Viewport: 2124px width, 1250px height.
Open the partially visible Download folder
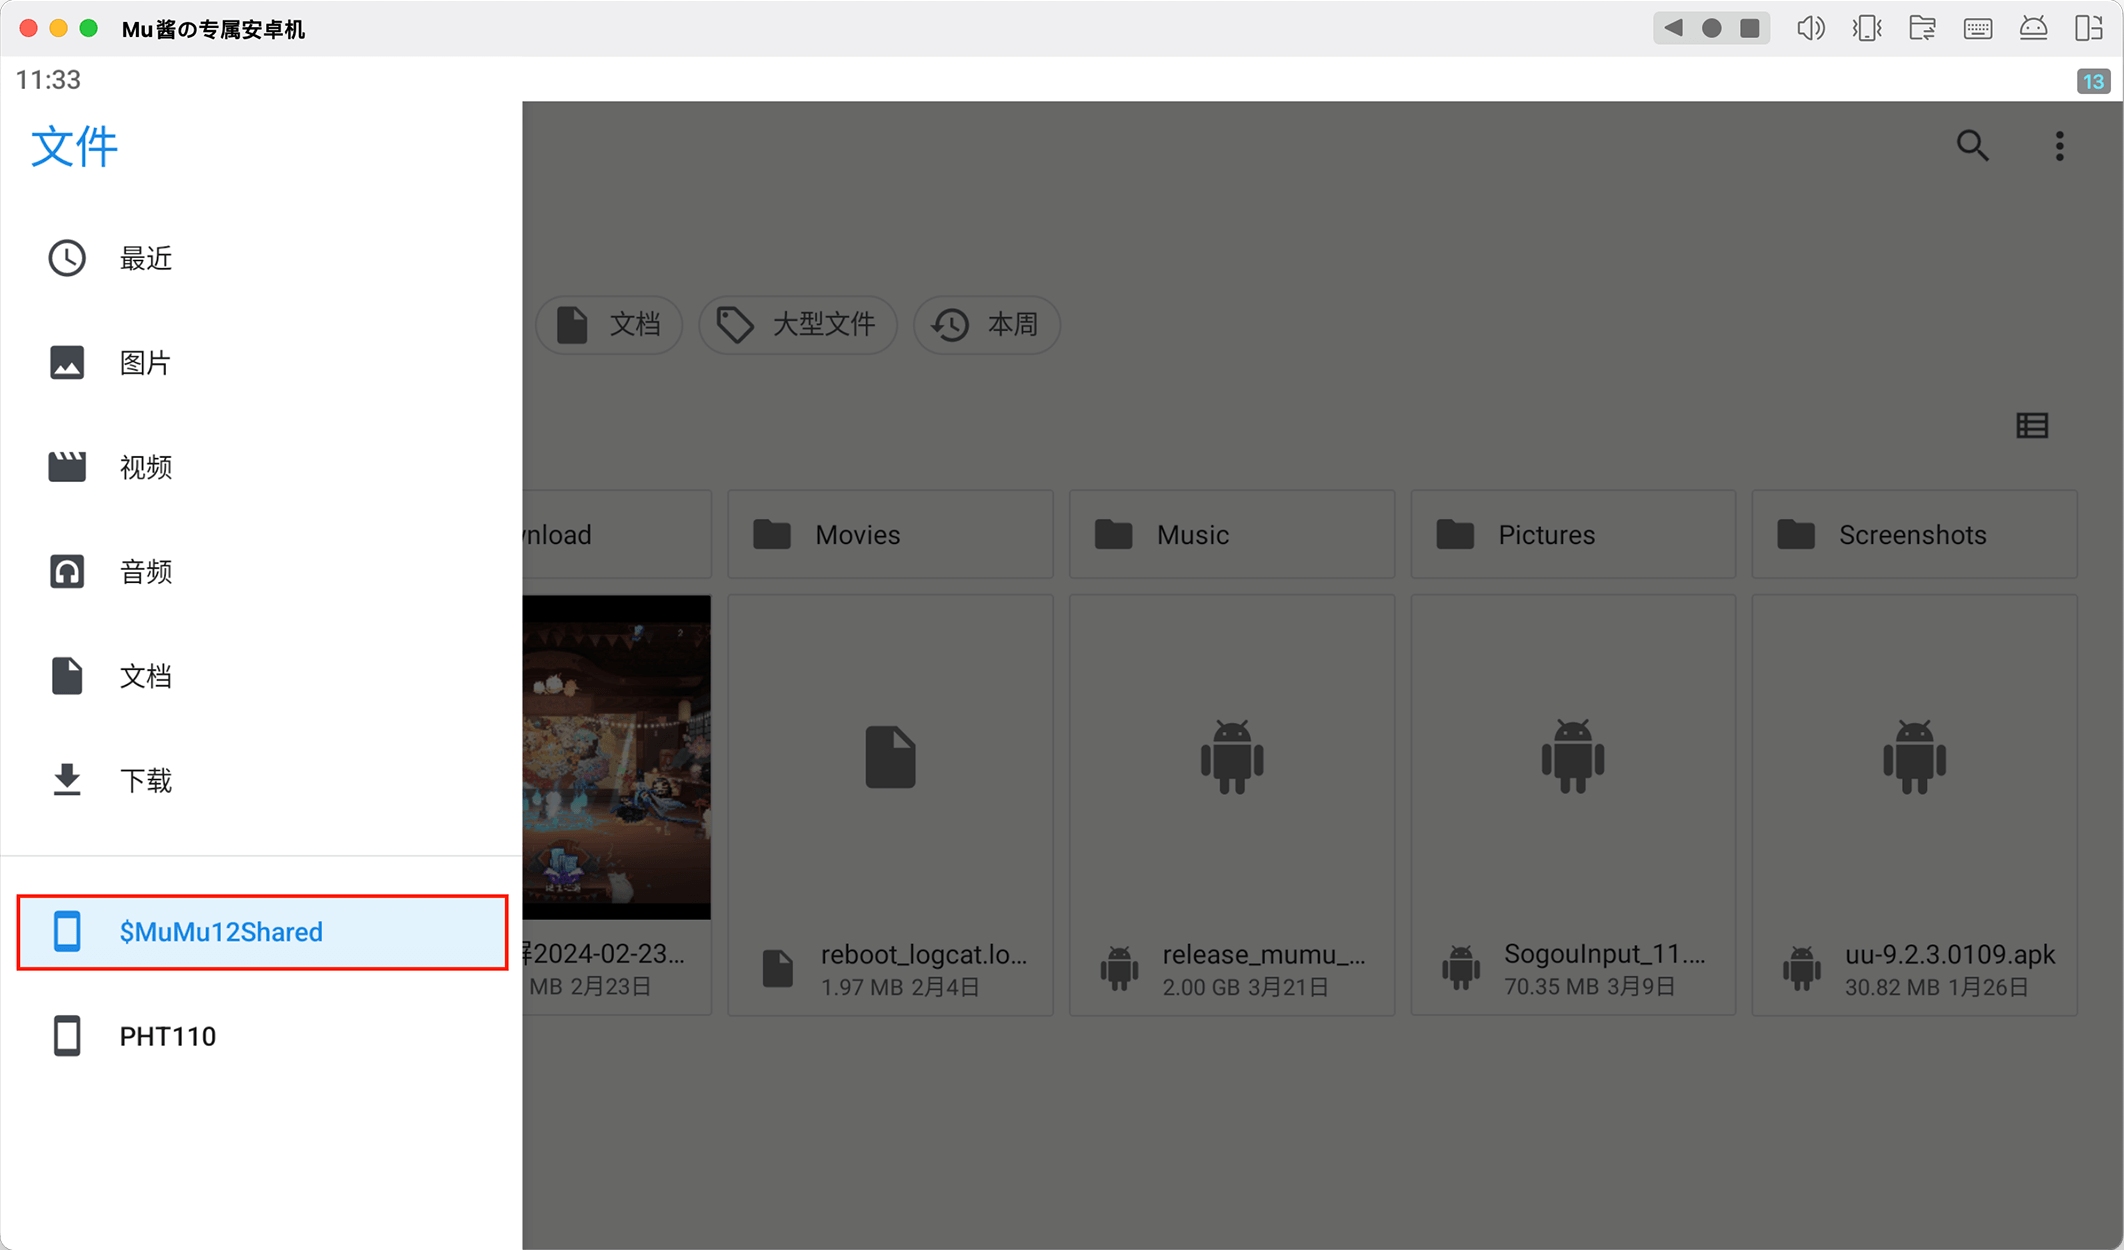coord(617,535)
